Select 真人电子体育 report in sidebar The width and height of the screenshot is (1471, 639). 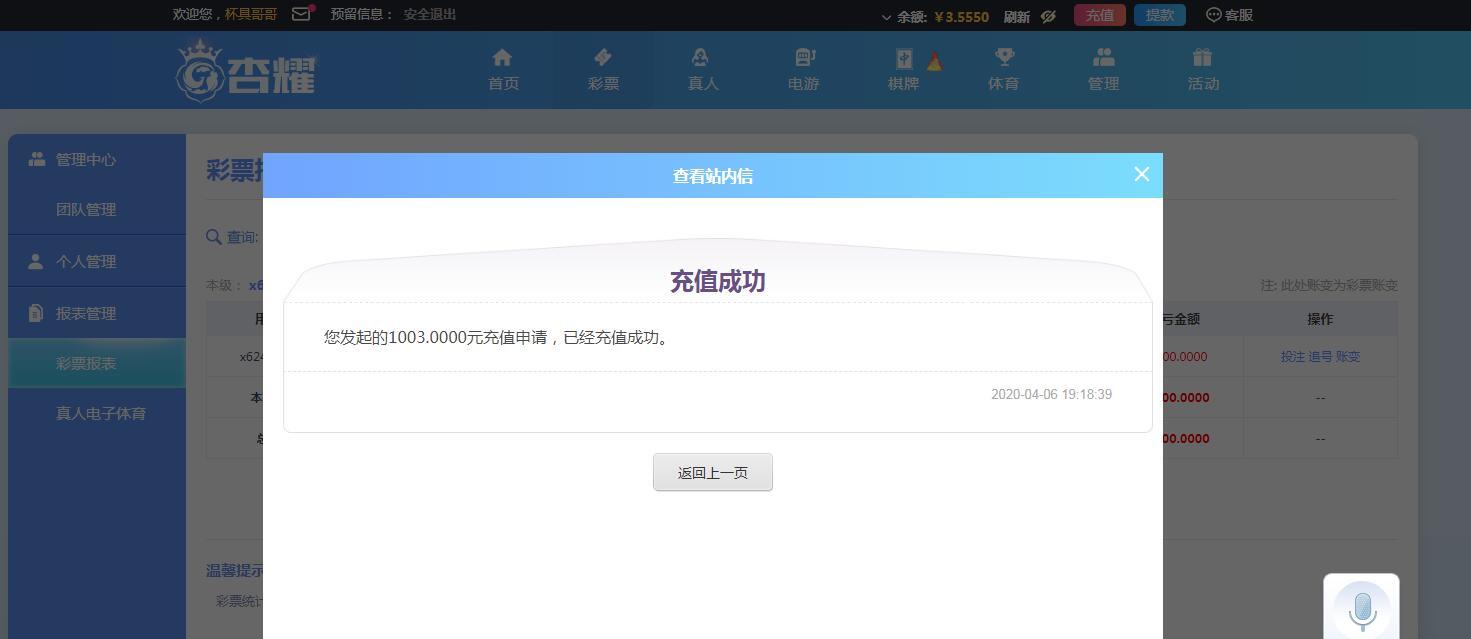click(x=100, y=413)
